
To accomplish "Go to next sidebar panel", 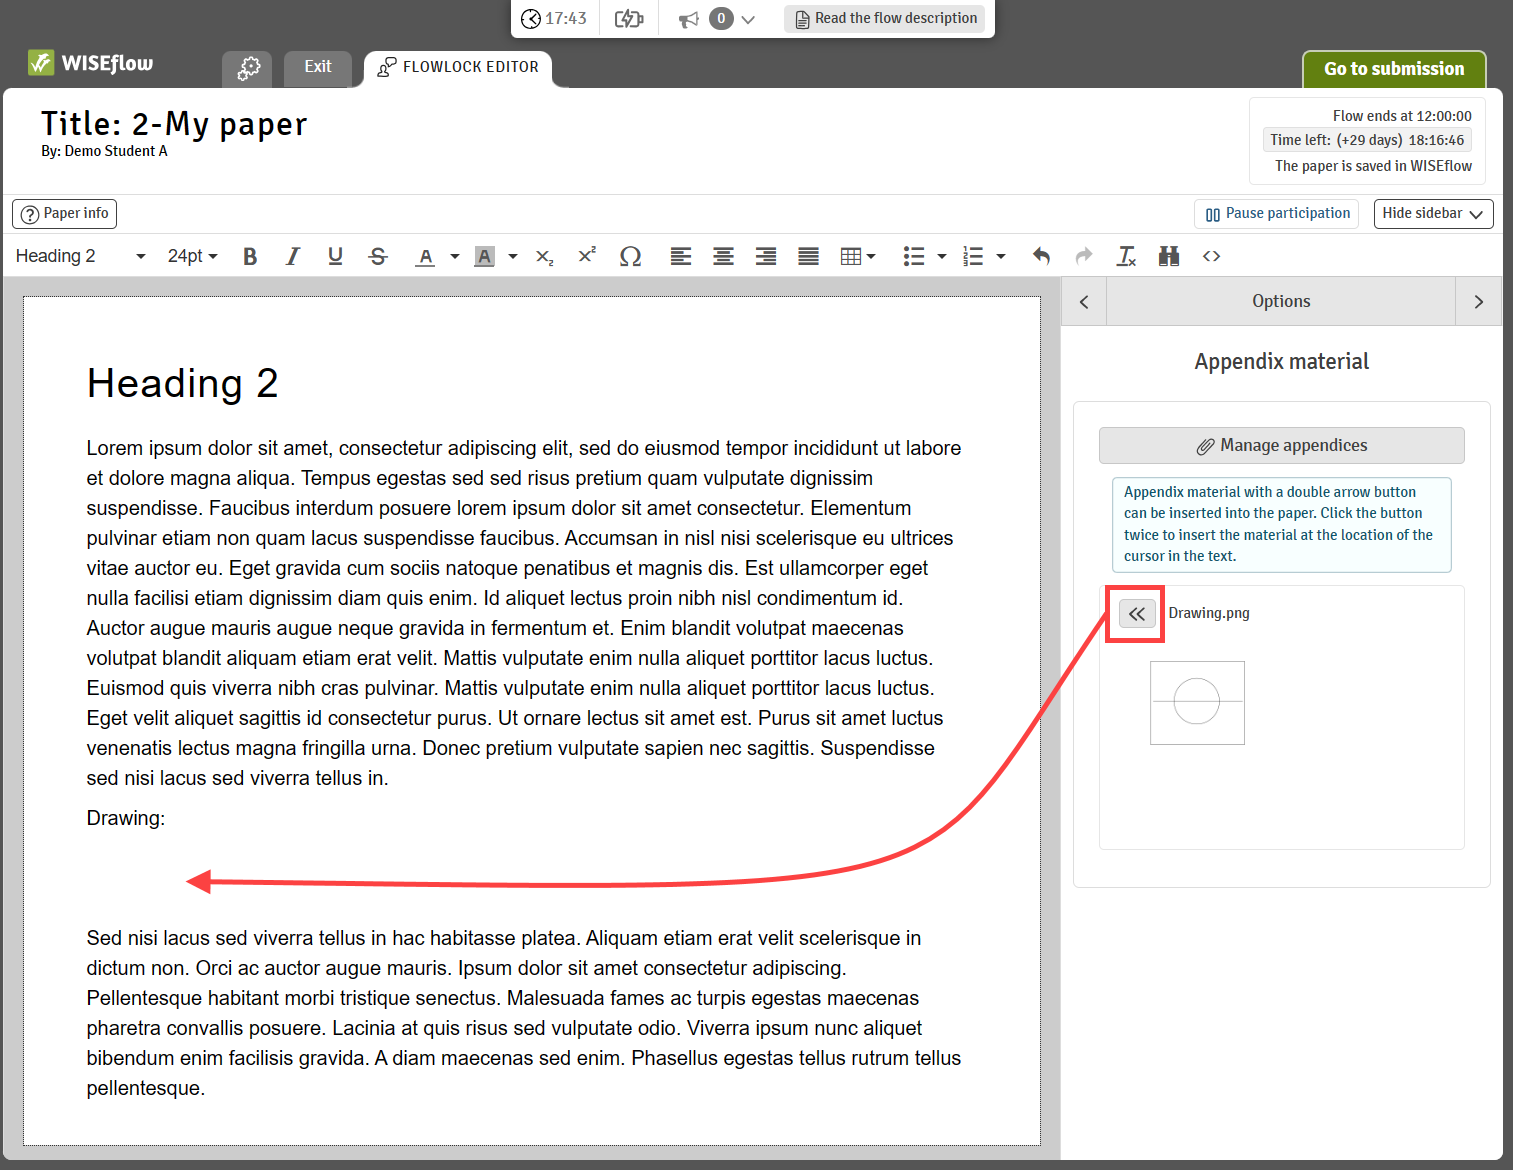I will (x=1478, y=301).
